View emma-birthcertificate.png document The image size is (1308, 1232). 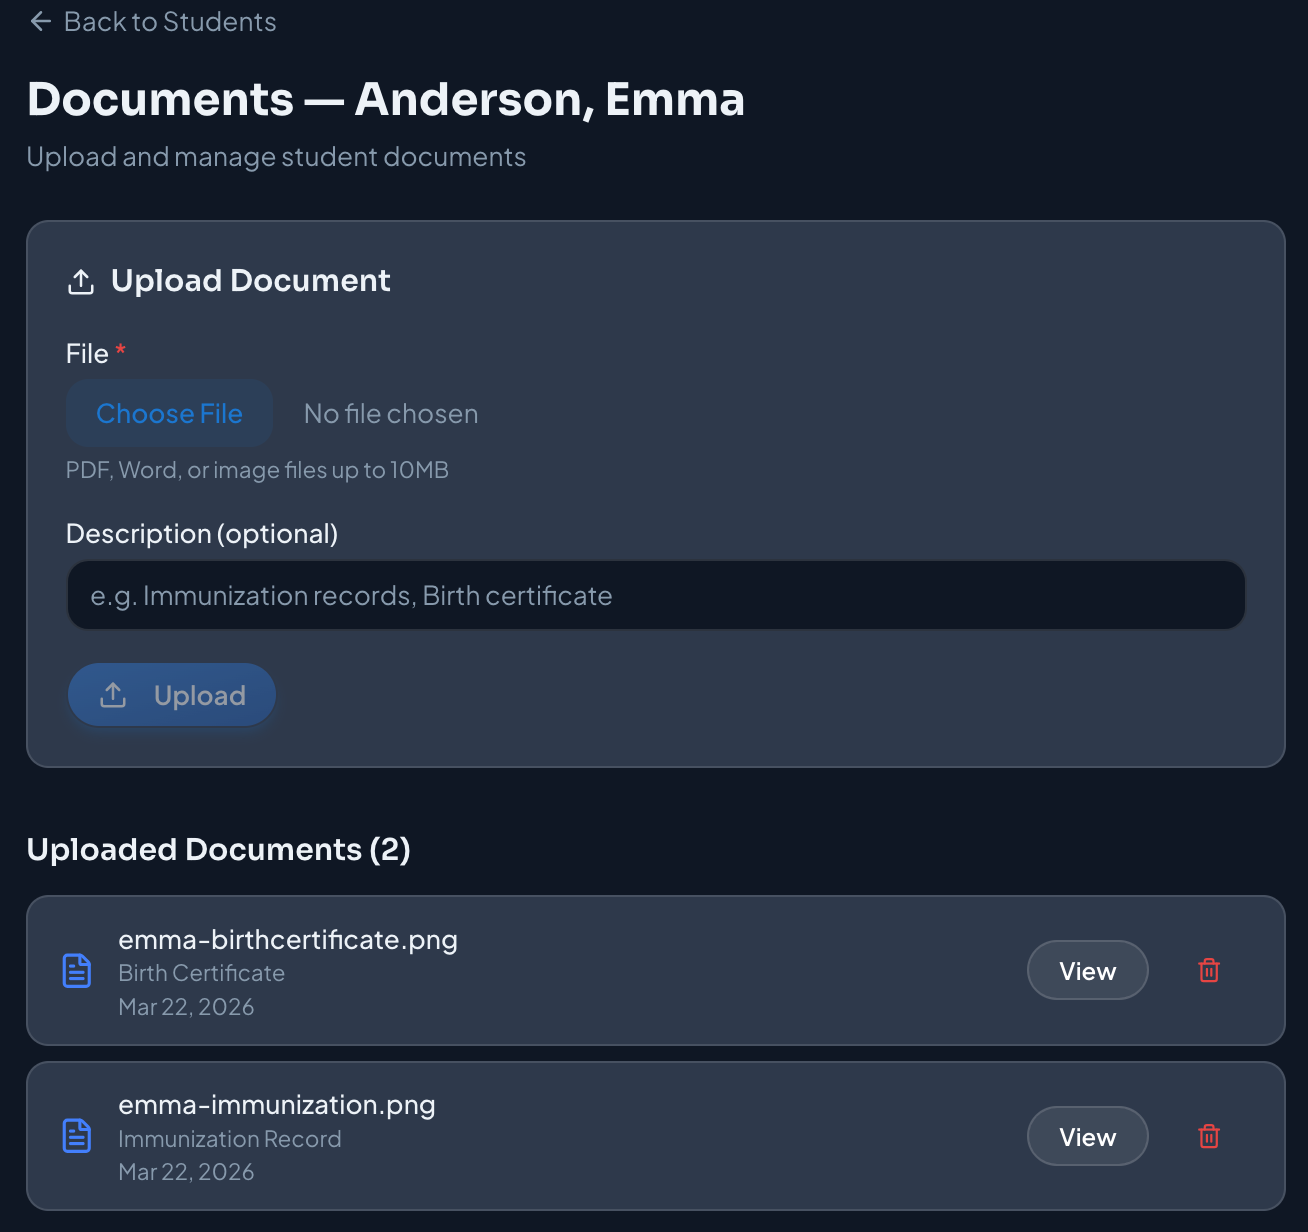1087,970
